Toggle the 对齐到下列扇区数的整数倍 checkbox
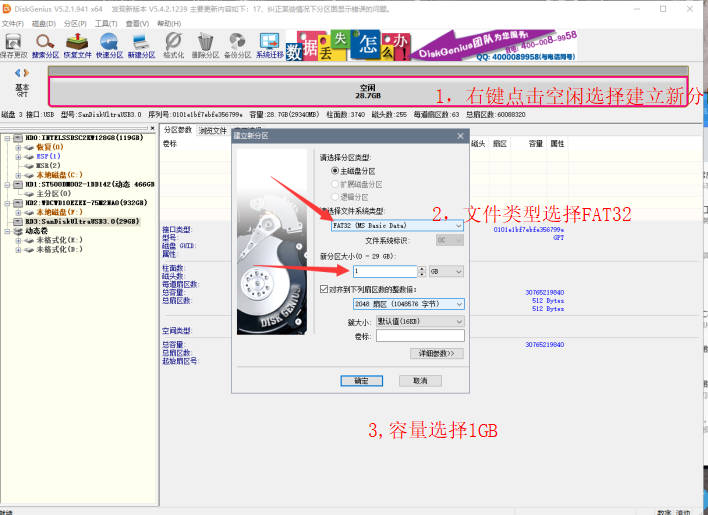The image size is (708, 515). click(324, 289)
